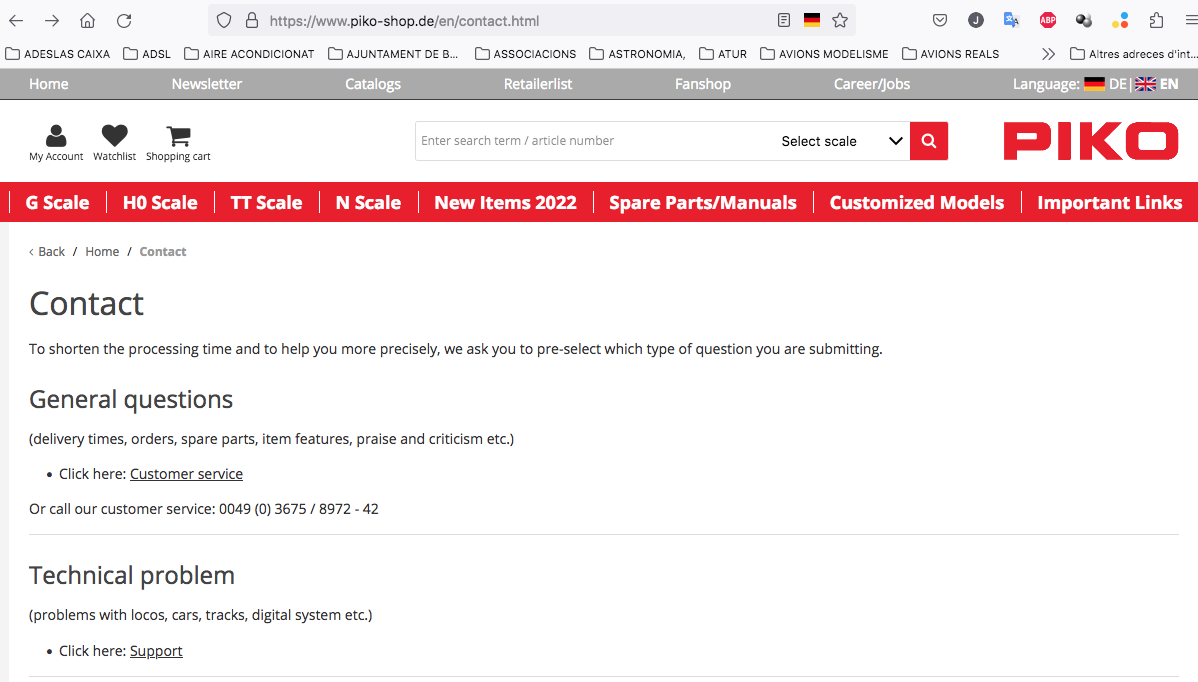This screenshot has width=1198, height=682.
Task: Open the extensions puzzle piece icon
Action: pyautogui.click(x=1156, y=21)
